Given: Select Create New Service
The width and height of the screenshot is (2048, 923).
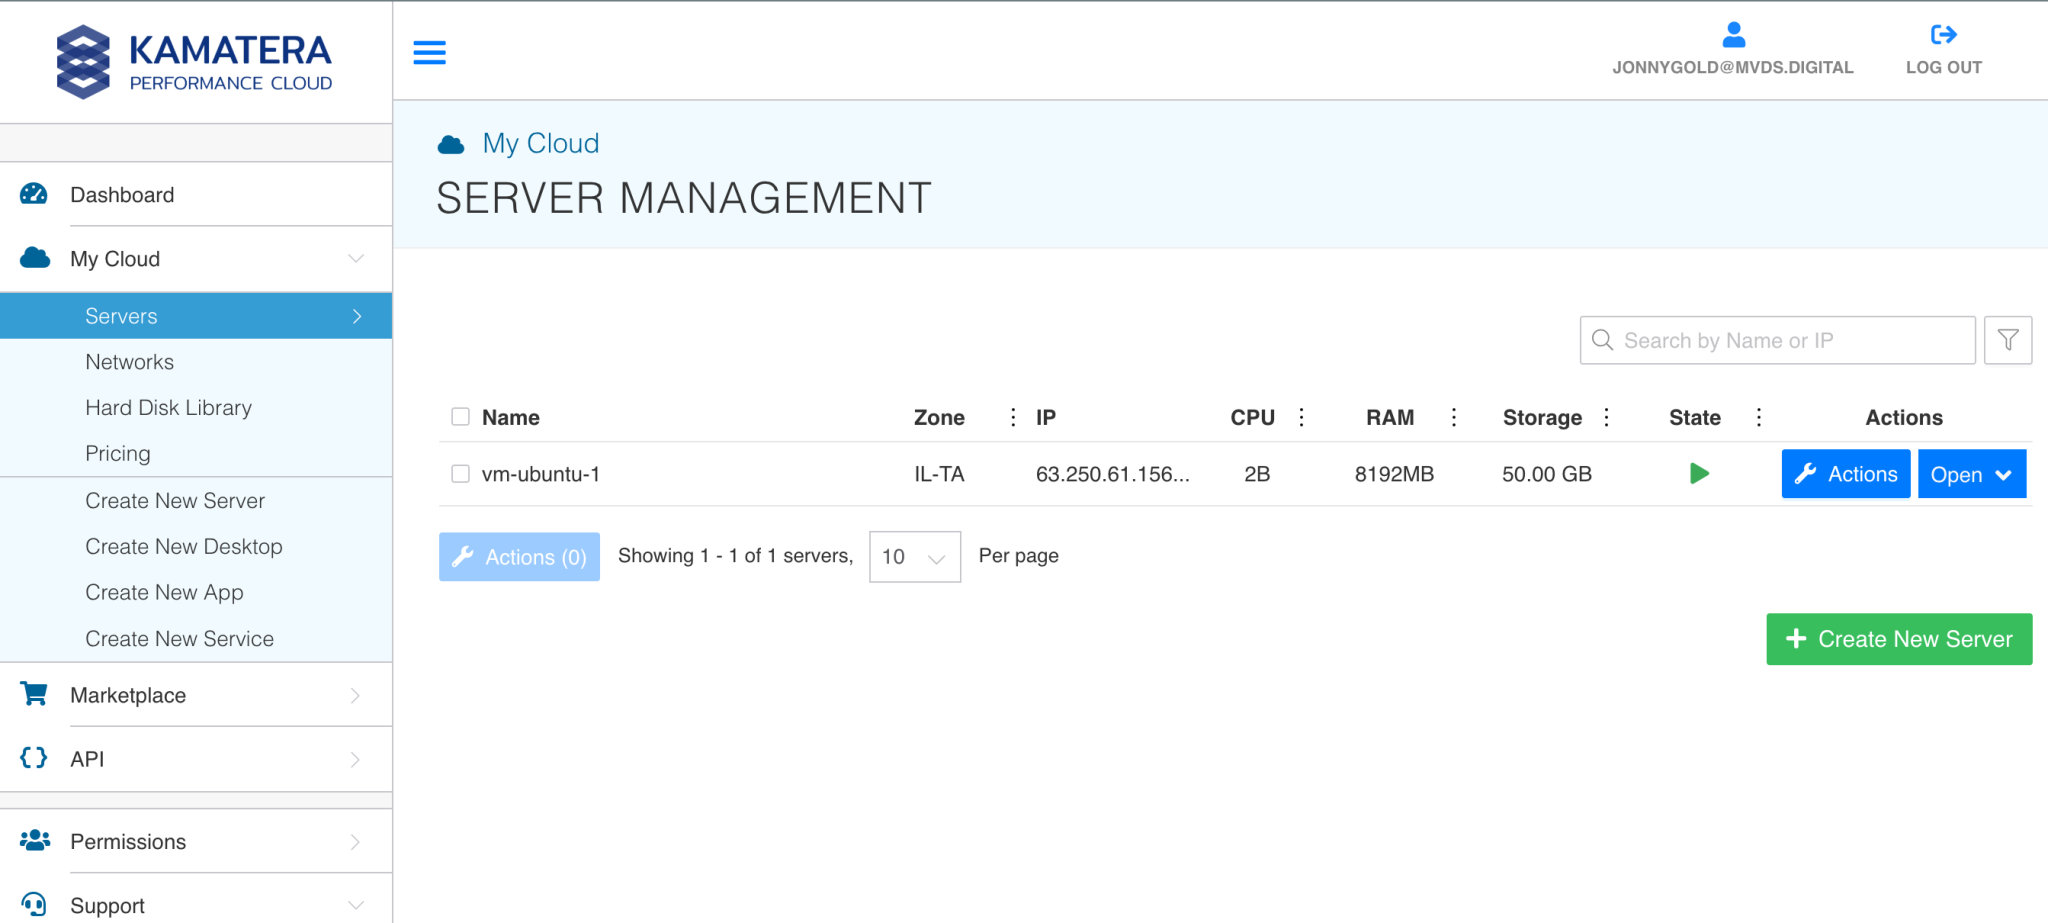Looking at the screenshot, I should tap(179, 639).
